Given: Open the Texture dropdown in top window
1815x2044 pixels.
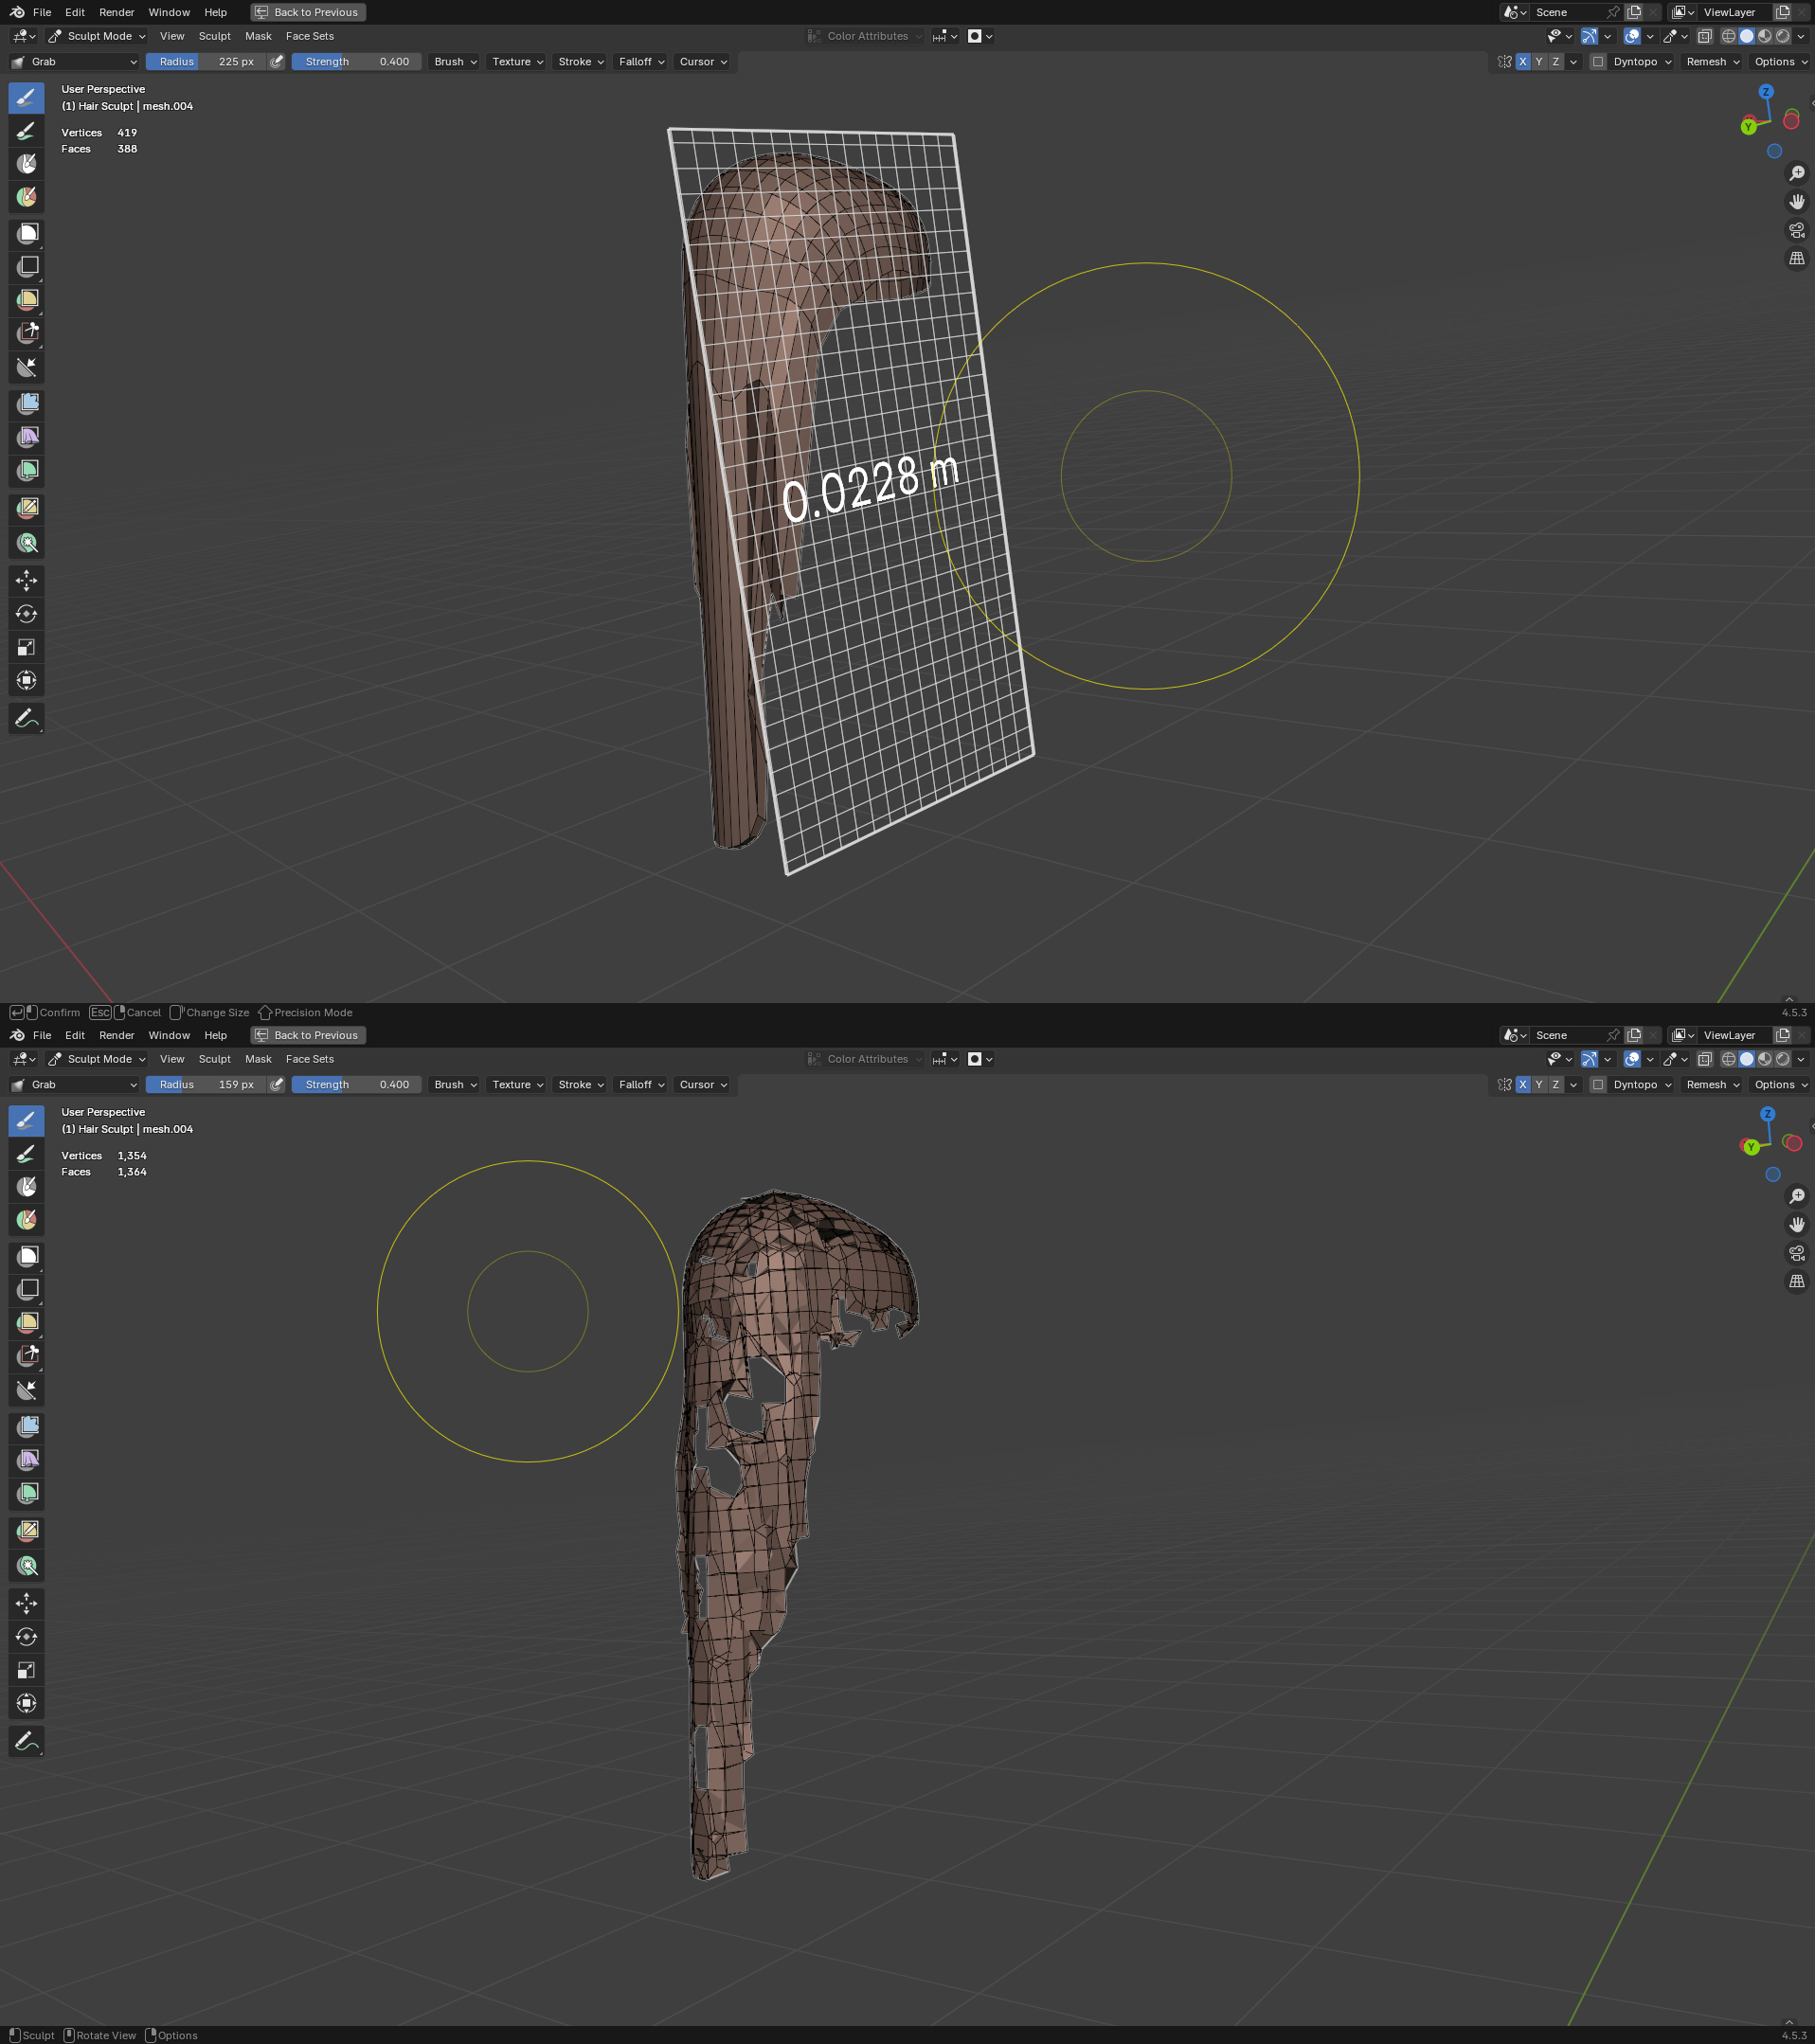Looking at the screenshot, I should (517, 62).
